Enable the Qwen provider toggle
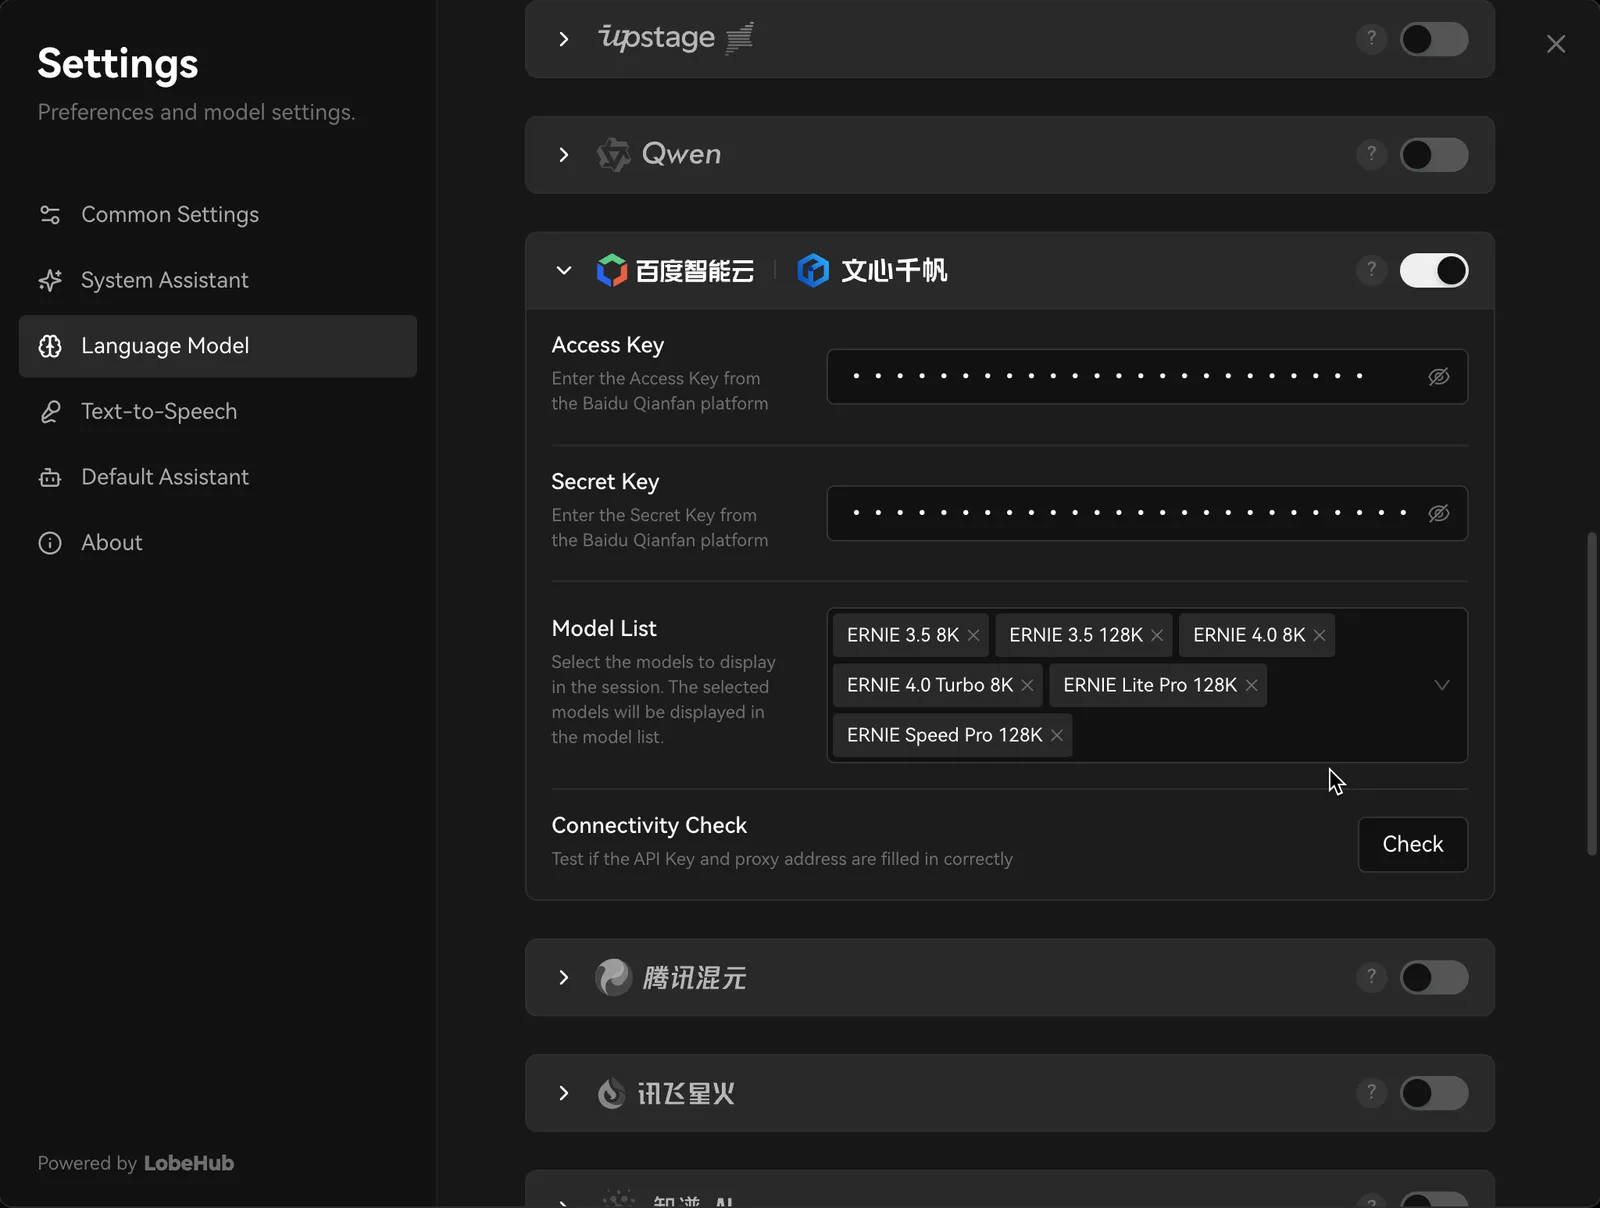This screenshot has width=1600, height=1208. point(1434,155)
